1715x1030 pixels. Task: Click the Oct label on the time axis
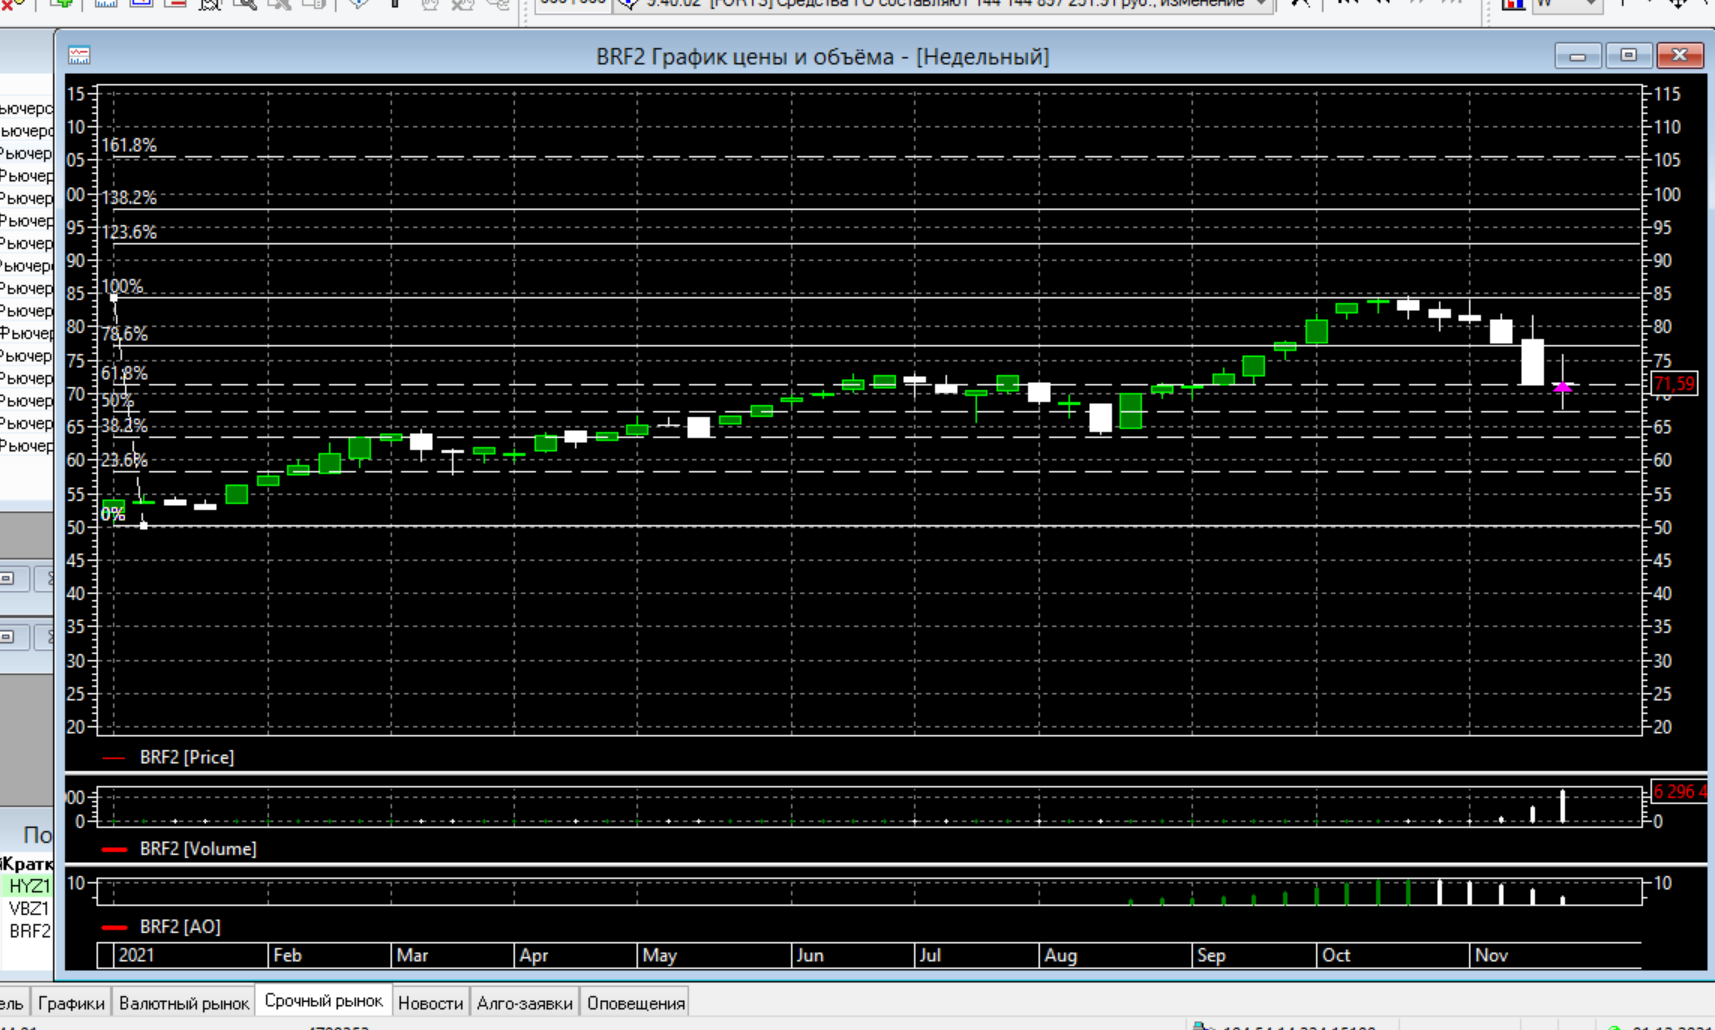click(x=1336, y=955)
